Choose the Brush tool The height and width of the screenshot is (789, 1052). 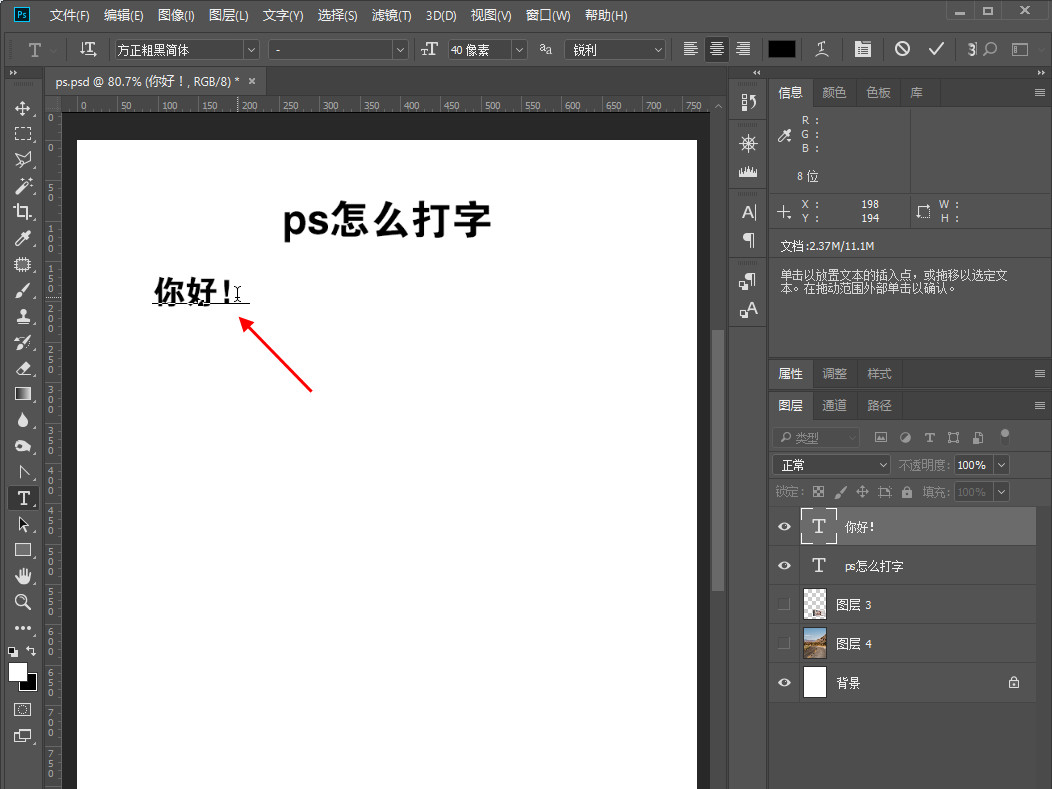pos(23,290)
